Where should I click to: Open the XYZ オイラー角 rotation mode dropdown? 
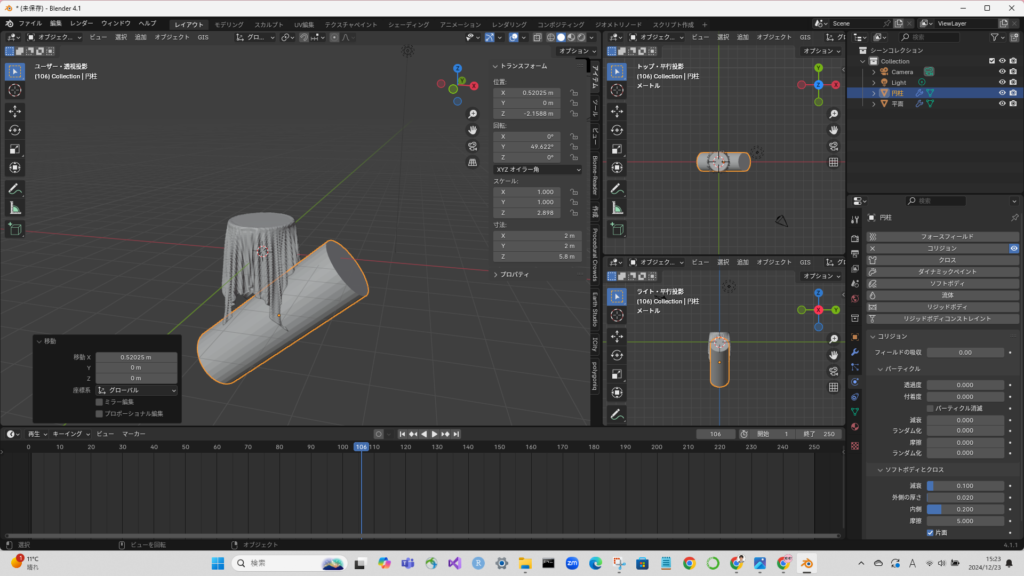[538, 170]
